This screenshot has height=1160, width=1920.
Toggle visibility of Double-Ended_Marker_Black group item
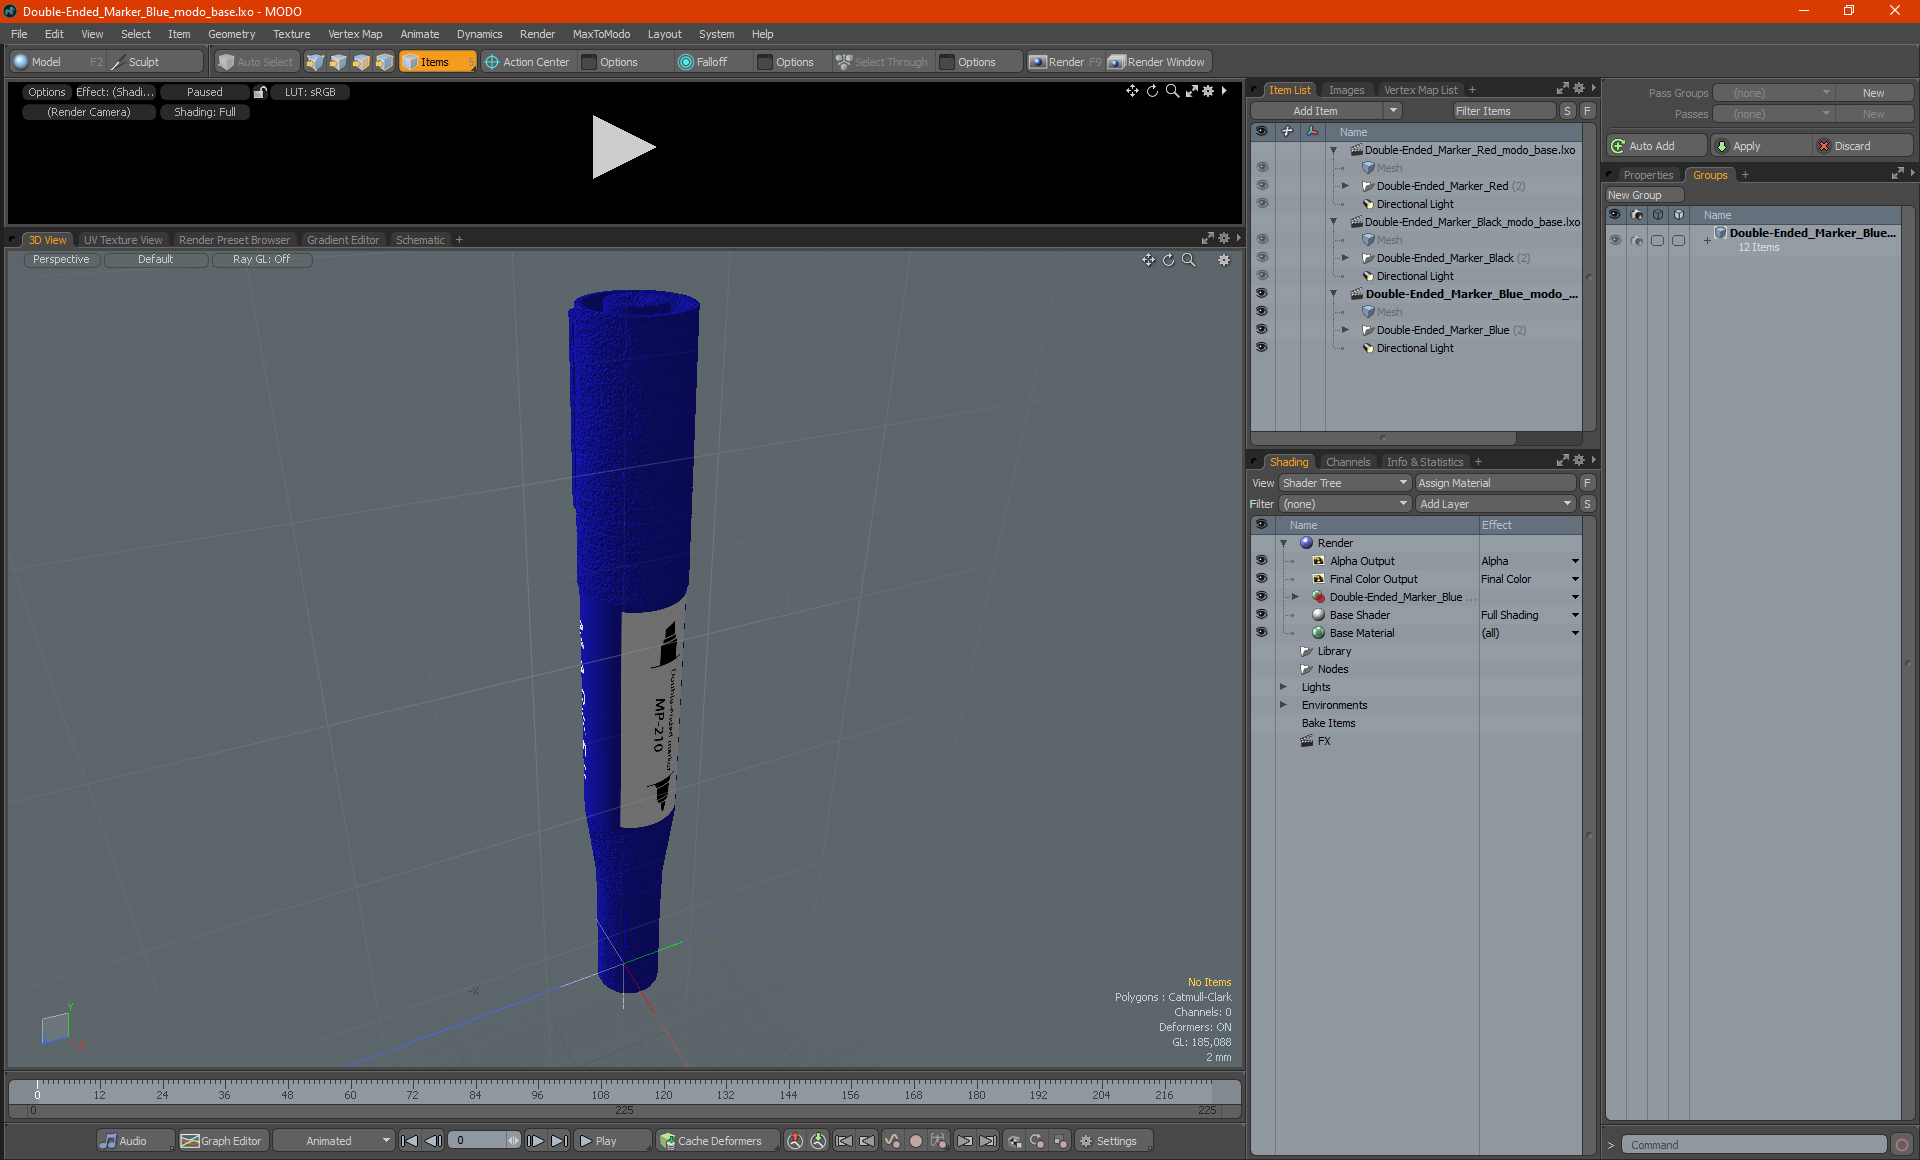coord(1261,258)
